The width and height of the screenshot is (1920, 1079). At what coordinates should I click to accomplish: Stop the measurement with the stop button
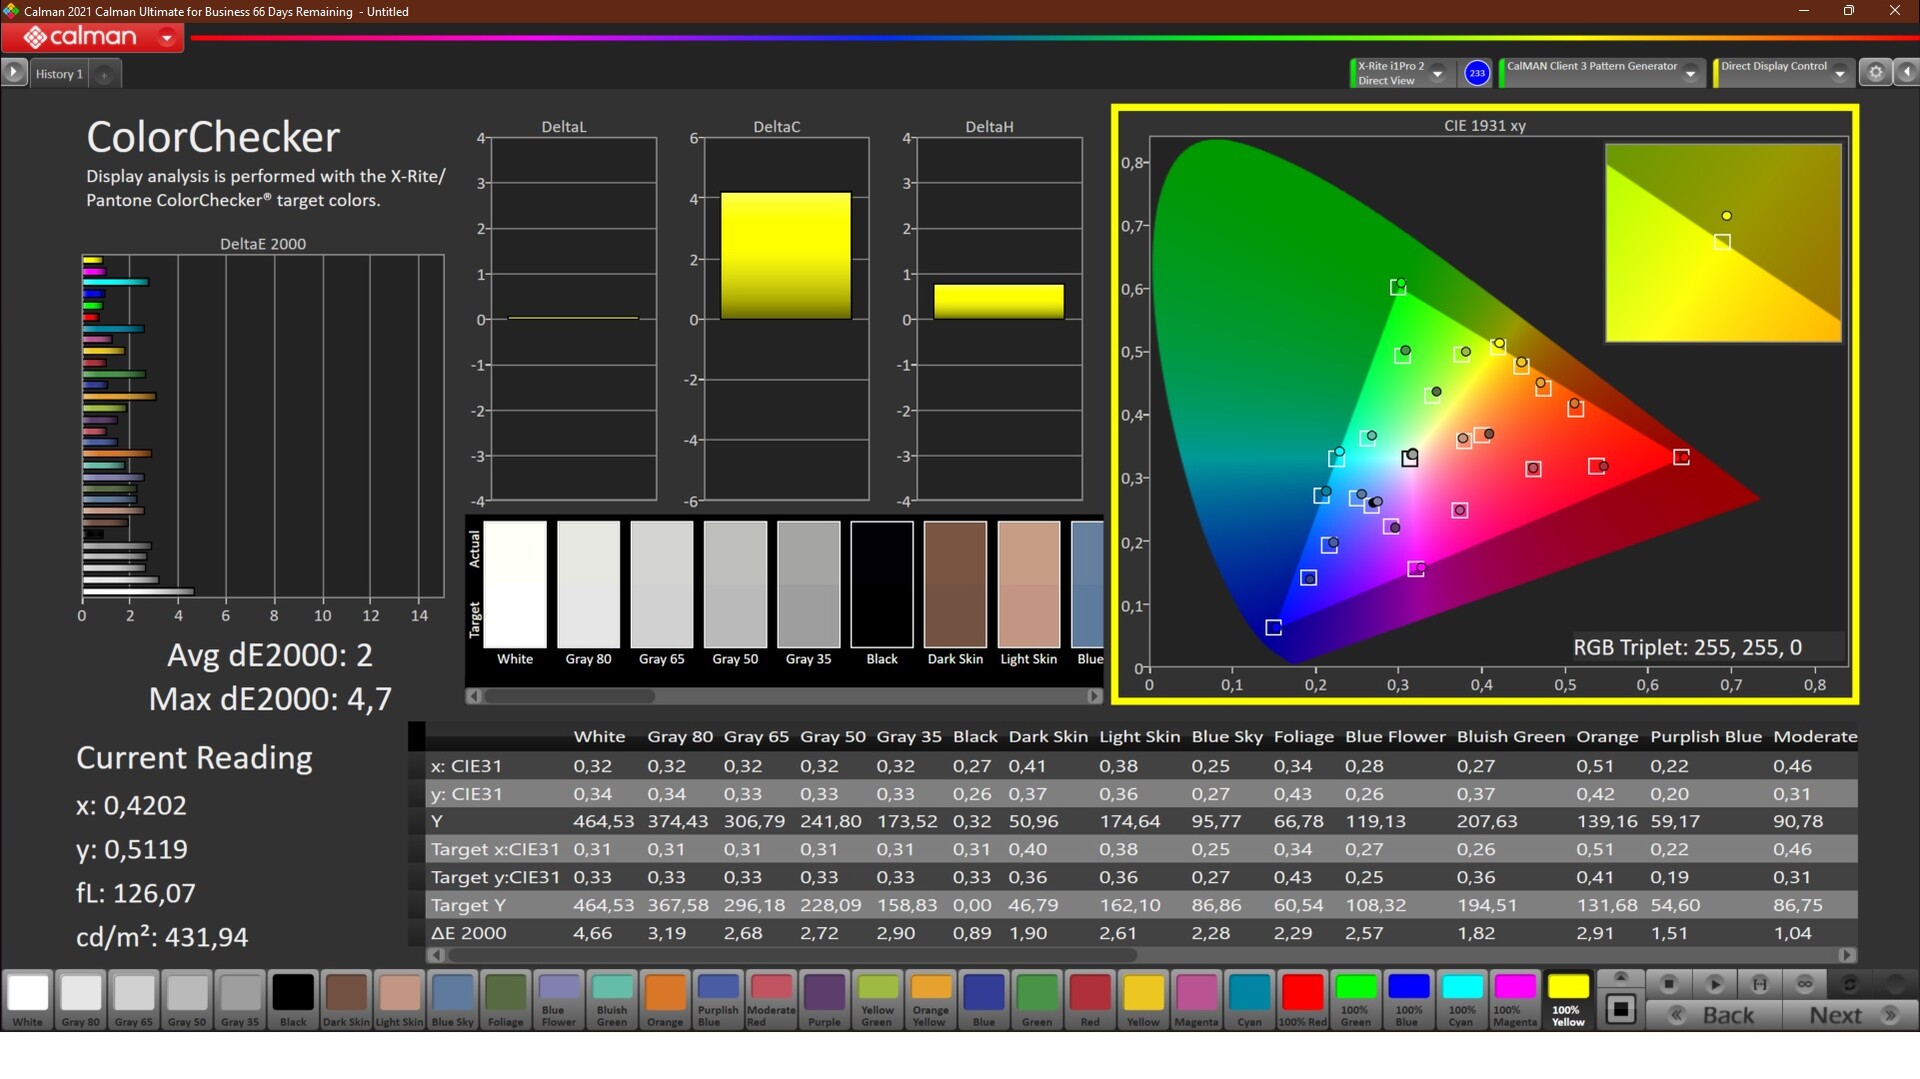(1668, 984)
